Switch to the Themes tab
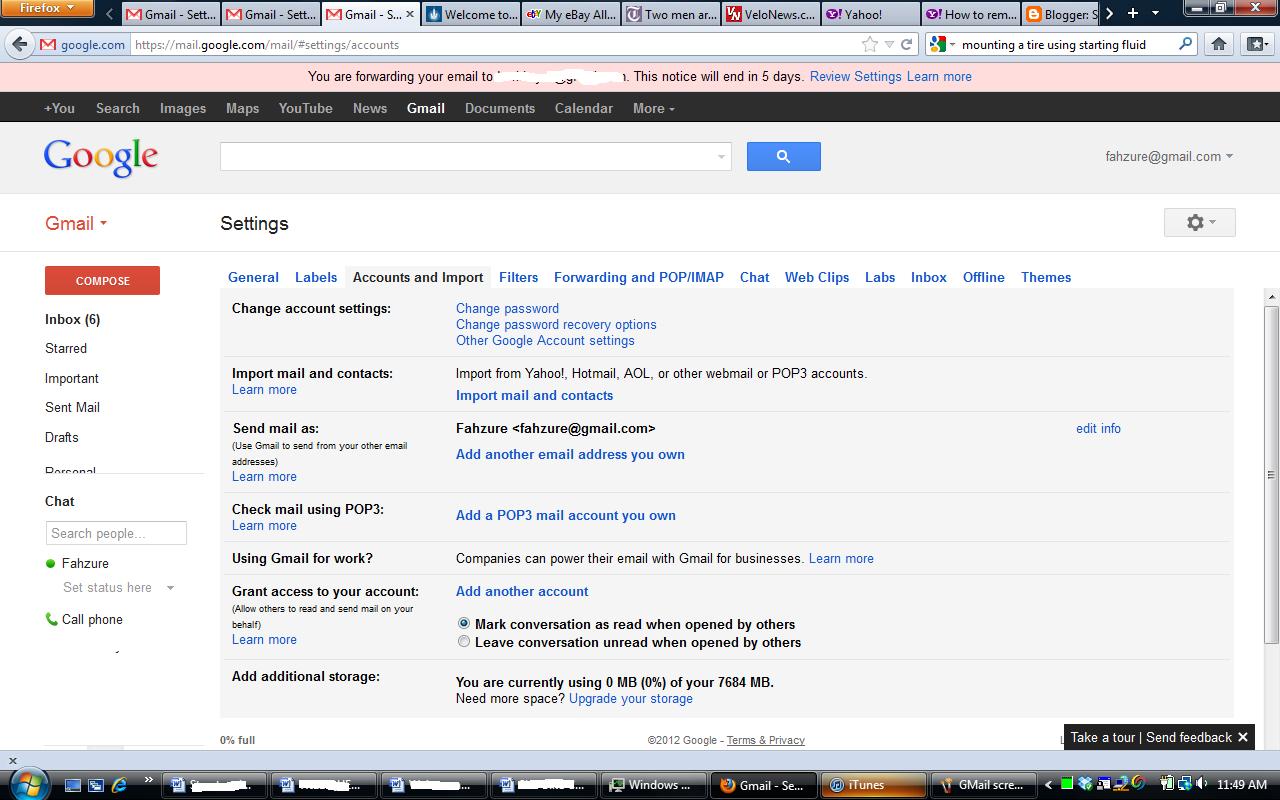 point(1046,277)
